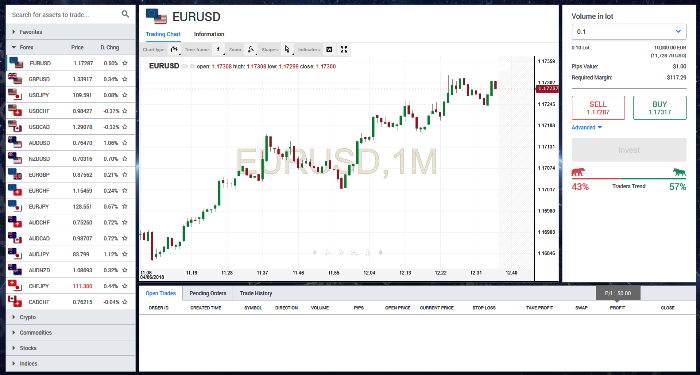Viewport: 700px width, 375px height.
Task: Favorite CADCHF with its star
Action: [x=125, y=302]
